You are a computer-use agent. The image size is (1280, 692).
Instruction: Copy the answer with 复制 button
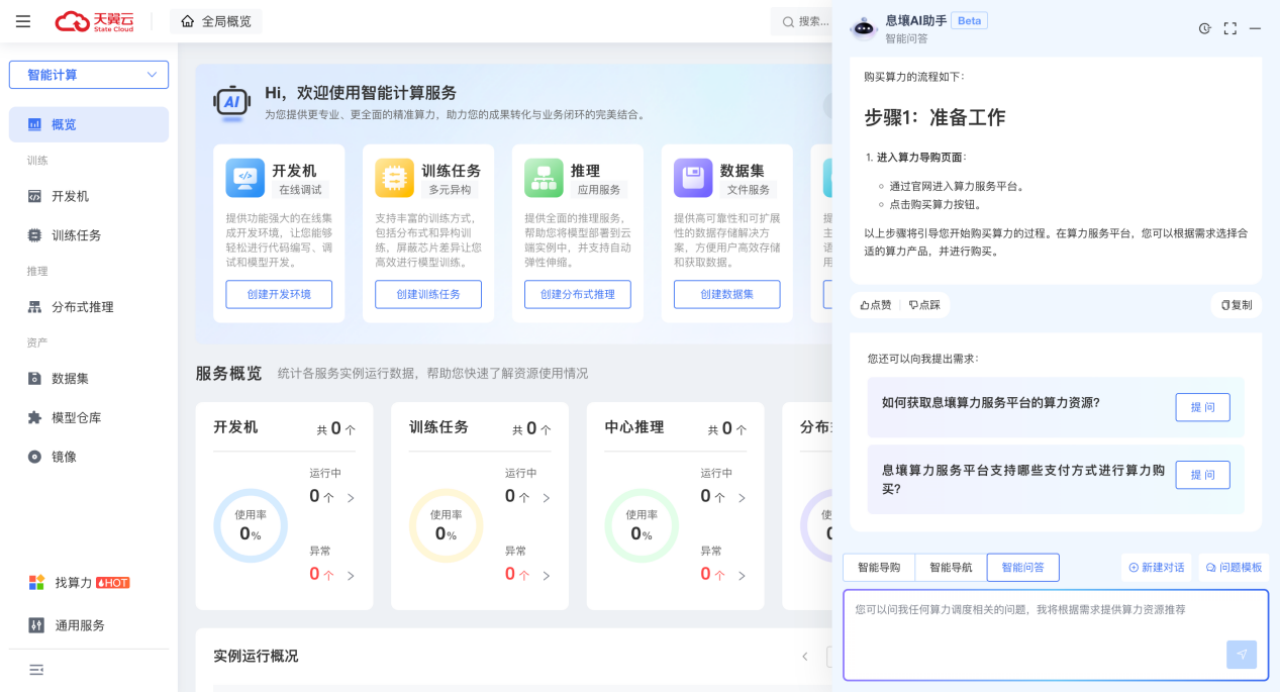coord(1236,305)
